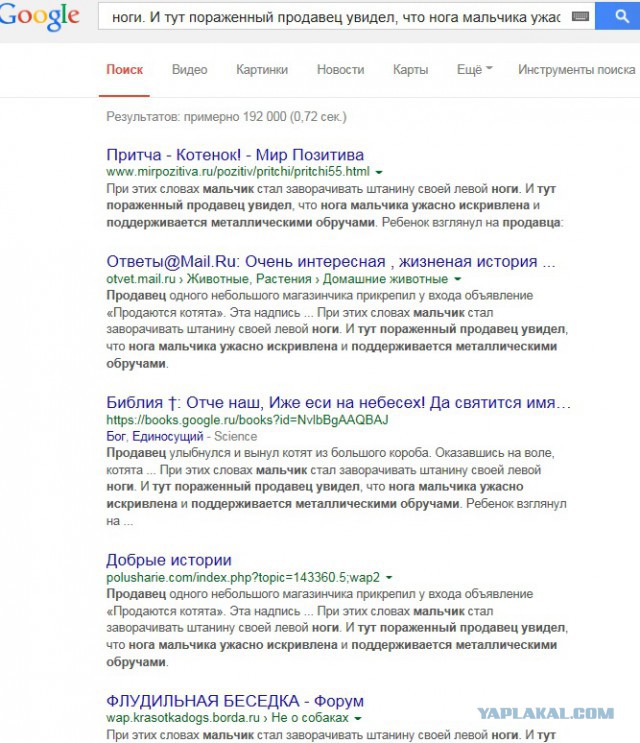Open Инструменты поиска
Screen dimensions: 640x743
[x=577, y=70]
